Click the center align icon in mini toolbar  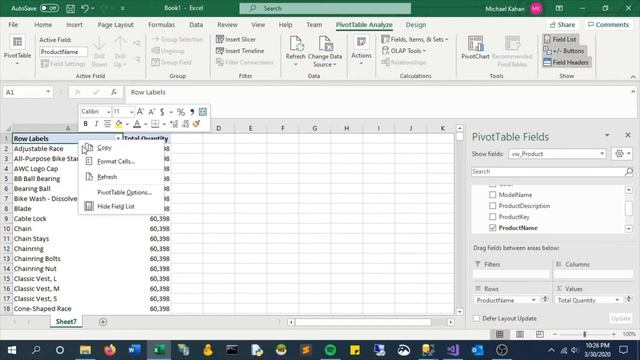coord(107,124)
